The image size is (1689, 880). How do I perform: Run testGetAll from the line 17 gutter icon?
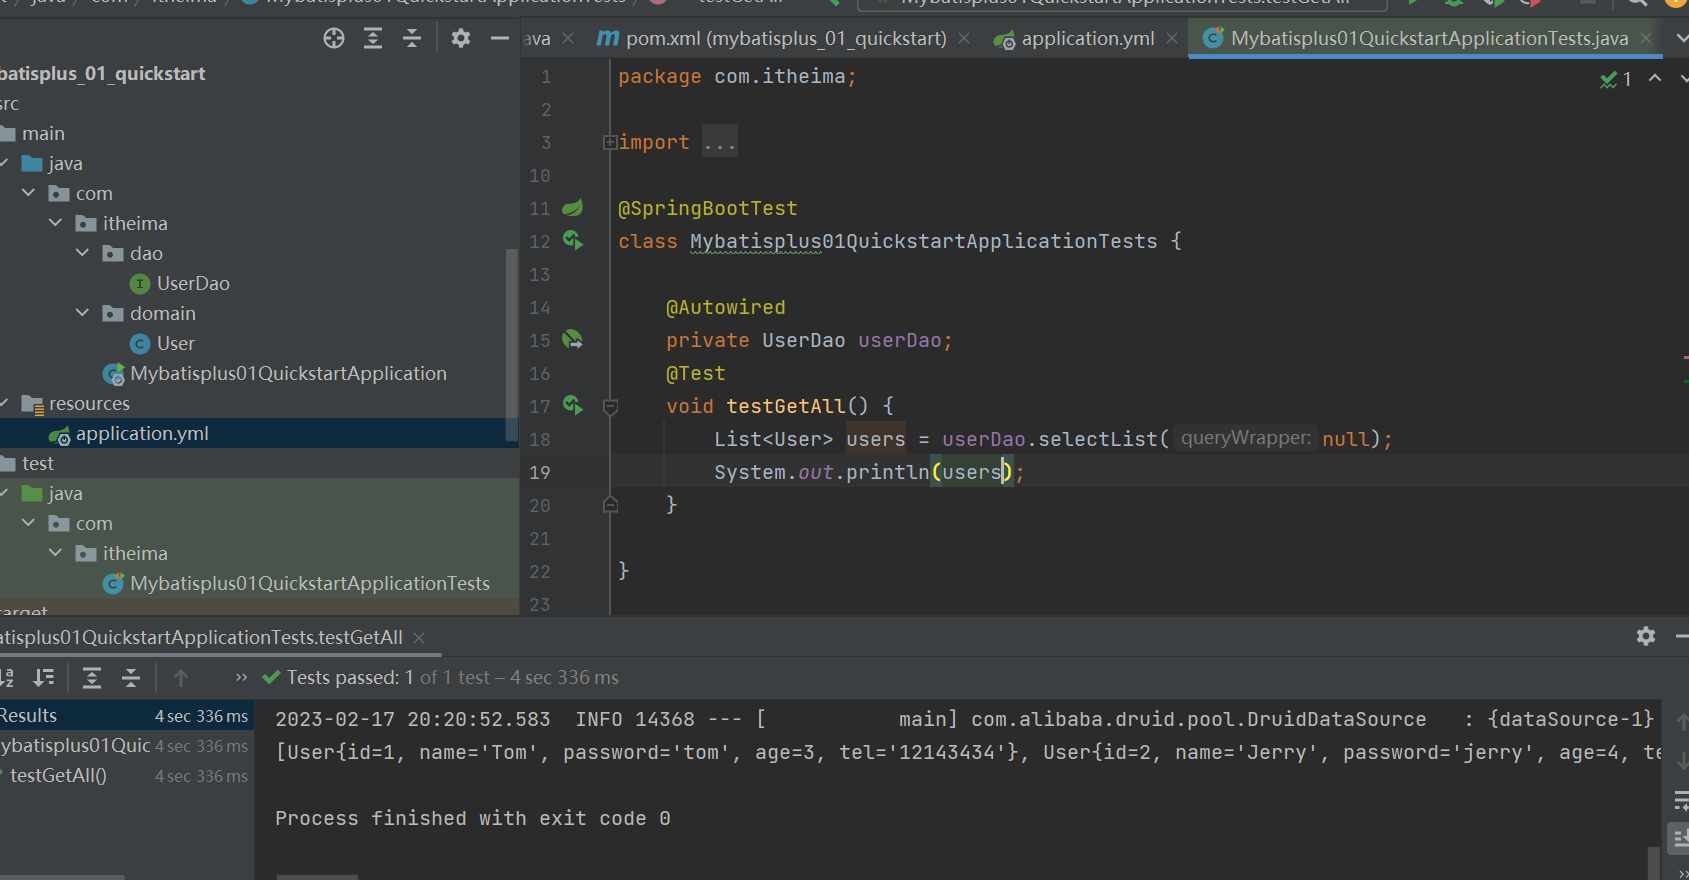pyautogui.click(x=572, y=405)
